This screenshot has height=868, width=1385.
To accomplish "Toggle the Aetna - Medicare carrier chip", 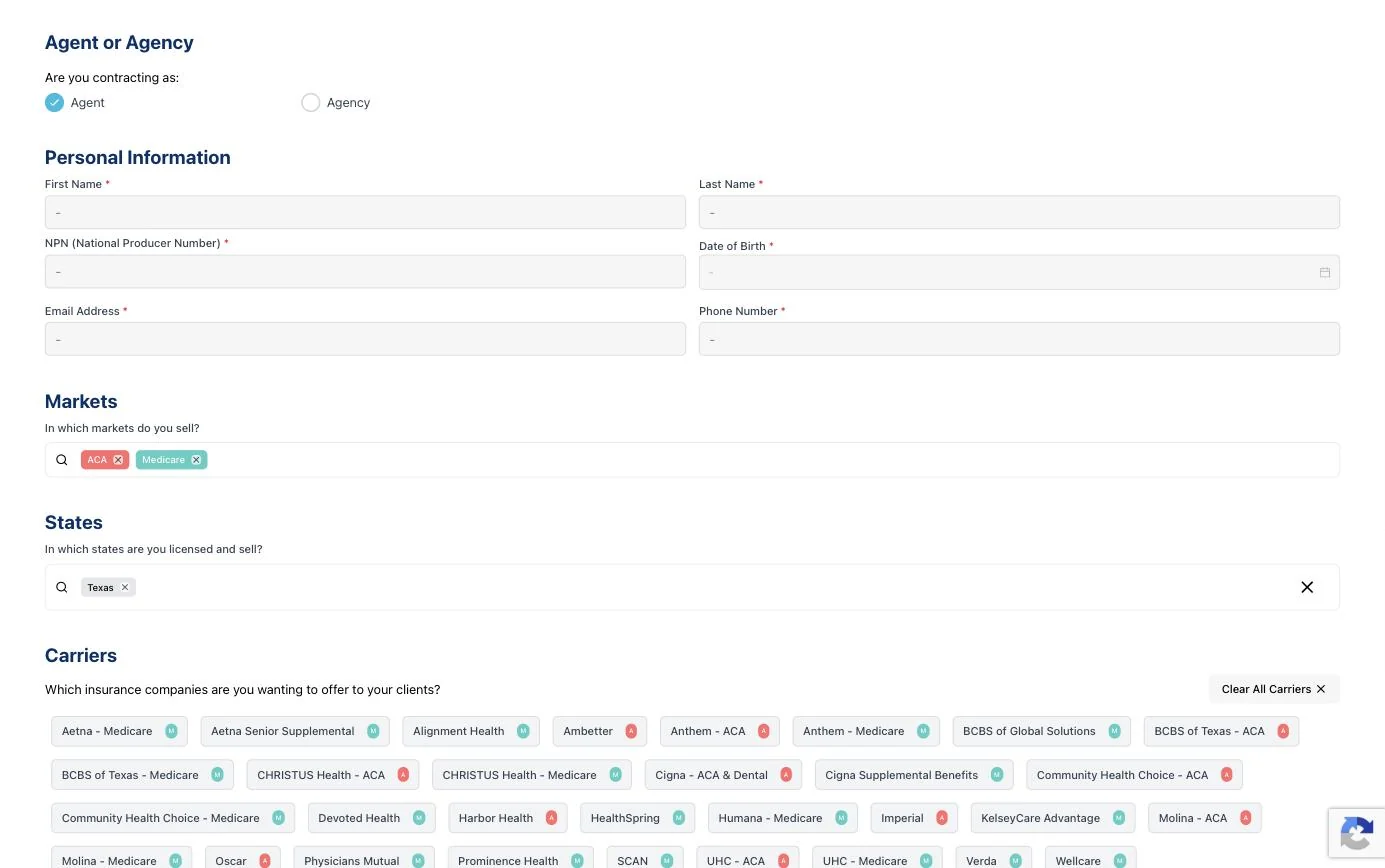I will coord(119,731).
